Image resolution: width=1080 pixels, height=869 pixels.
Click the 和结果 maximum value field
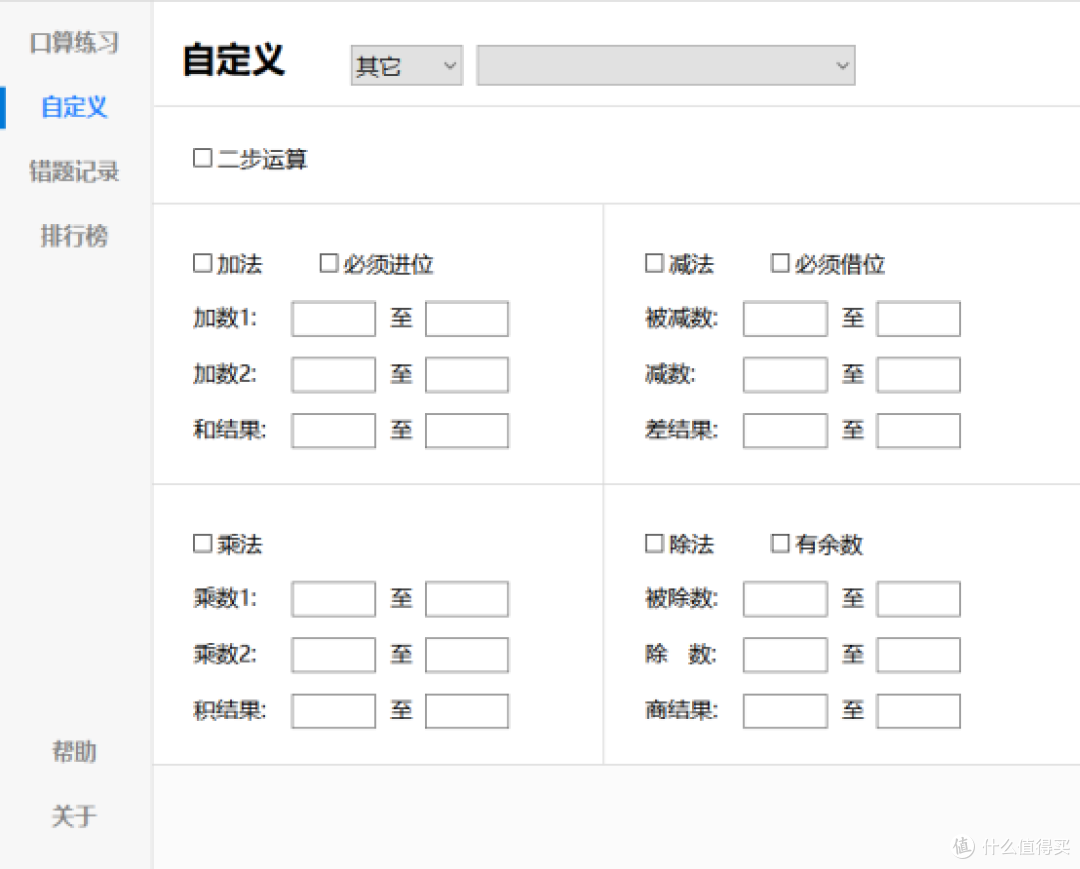click(467, 430)
